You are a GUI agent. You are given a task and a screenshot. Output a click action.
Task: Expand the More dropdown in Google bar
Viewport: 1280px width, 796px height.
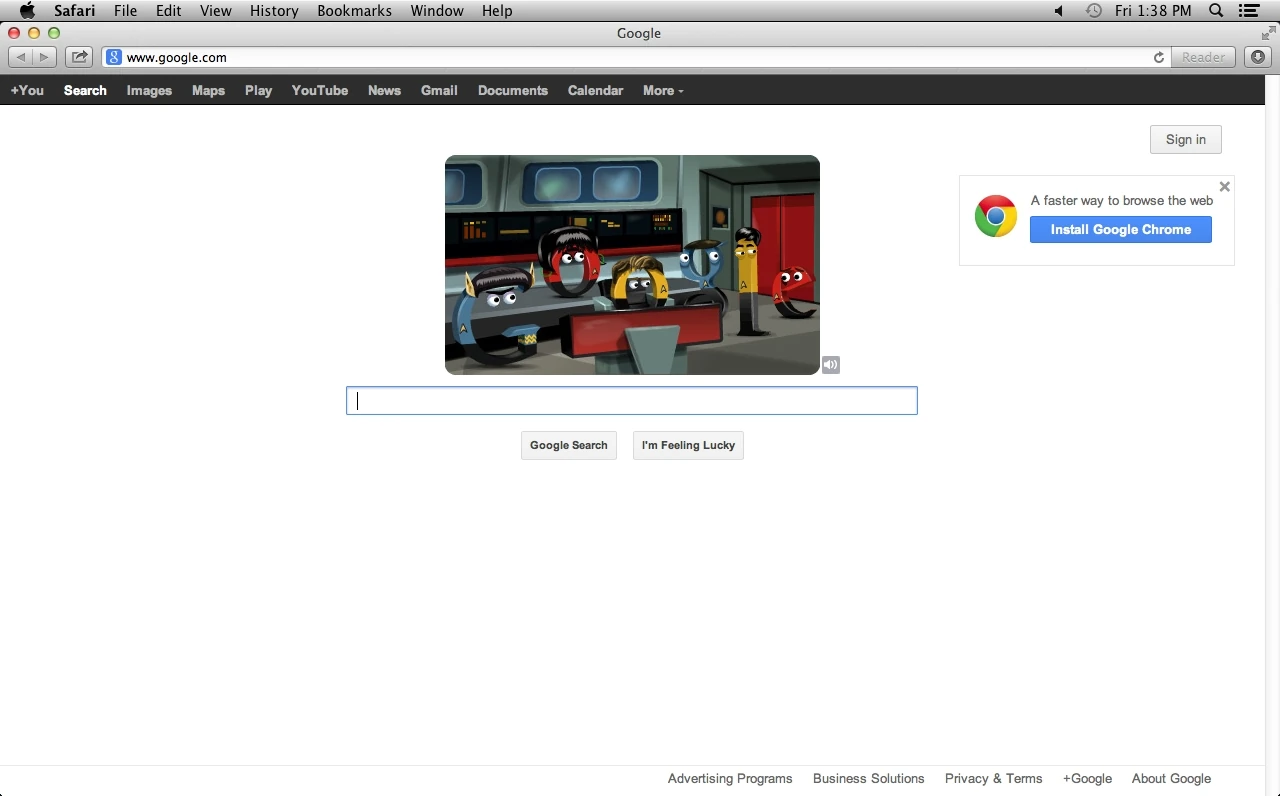(x=663, y=90)
